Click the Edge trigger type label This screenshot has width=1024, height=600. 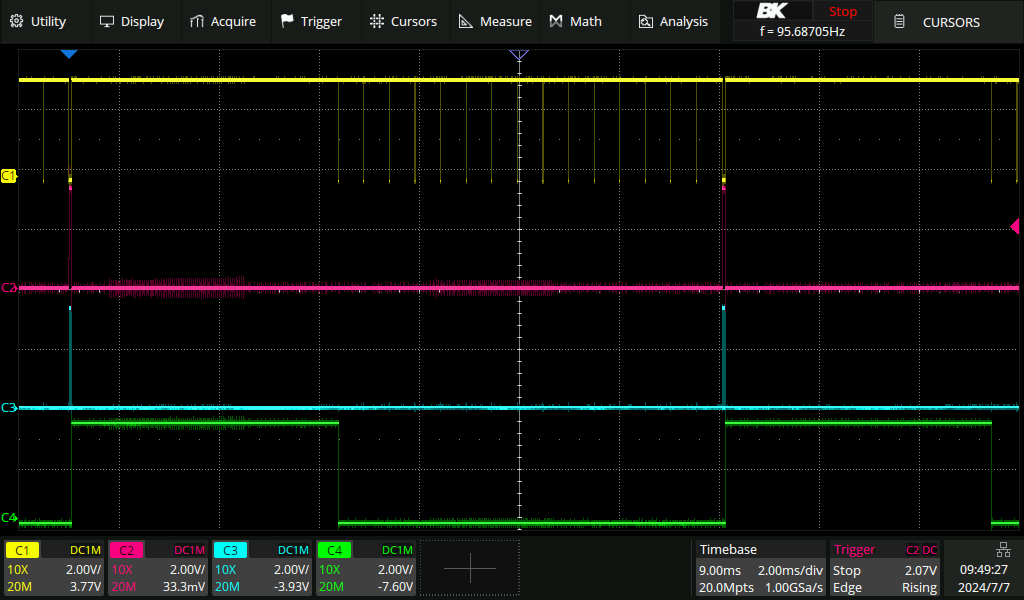[x=846, y=587]
